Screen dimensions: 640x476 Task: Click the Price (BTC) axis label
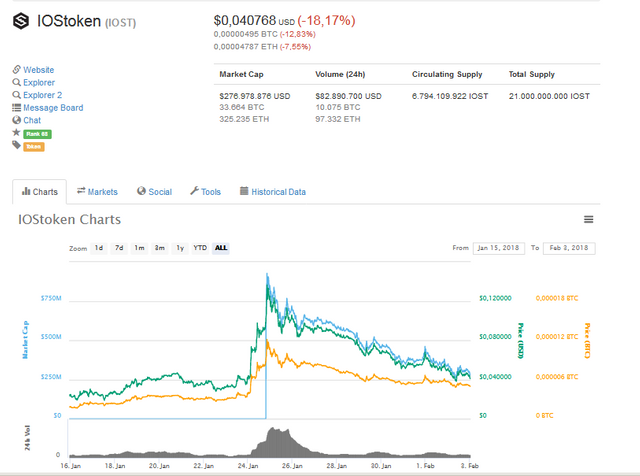click(587, 341)
